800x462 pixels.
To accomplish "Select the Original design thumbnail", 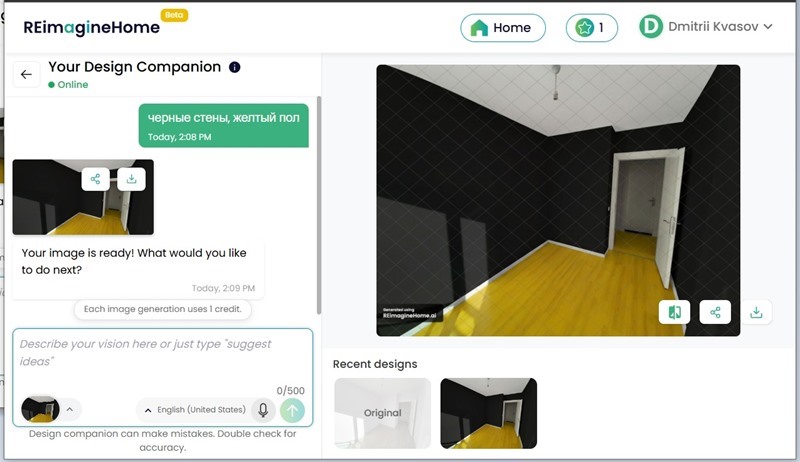I will click(x=383, y=413).
